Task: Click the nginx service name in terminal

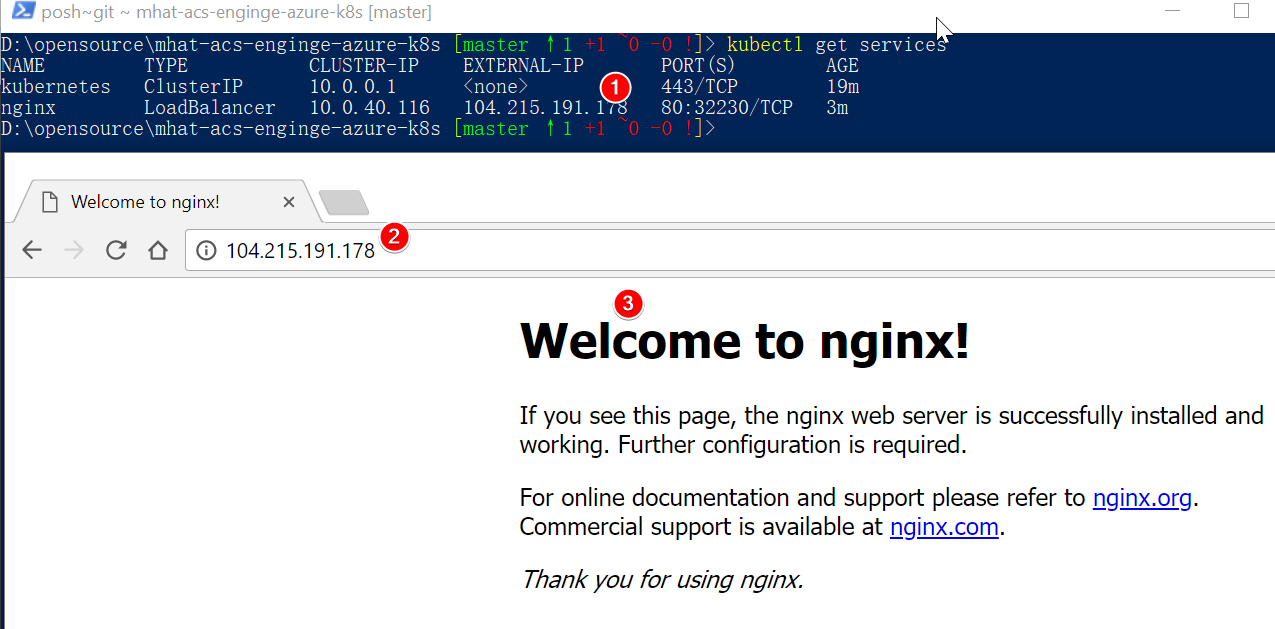Action: tap(28, 108)
